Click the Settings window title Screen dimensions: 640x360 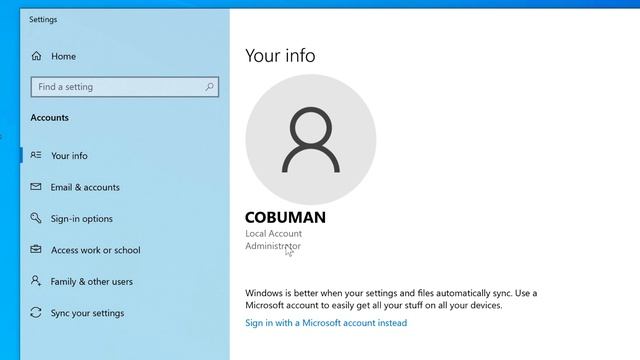pos(43,20)
